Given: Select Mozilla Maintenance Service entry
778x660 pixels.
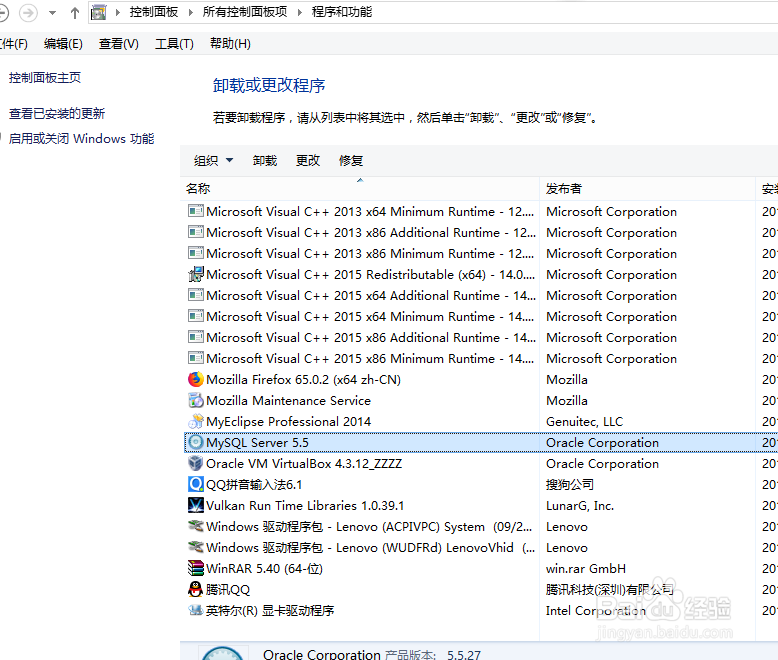Looking at the screenshot, I should (288, 400).
